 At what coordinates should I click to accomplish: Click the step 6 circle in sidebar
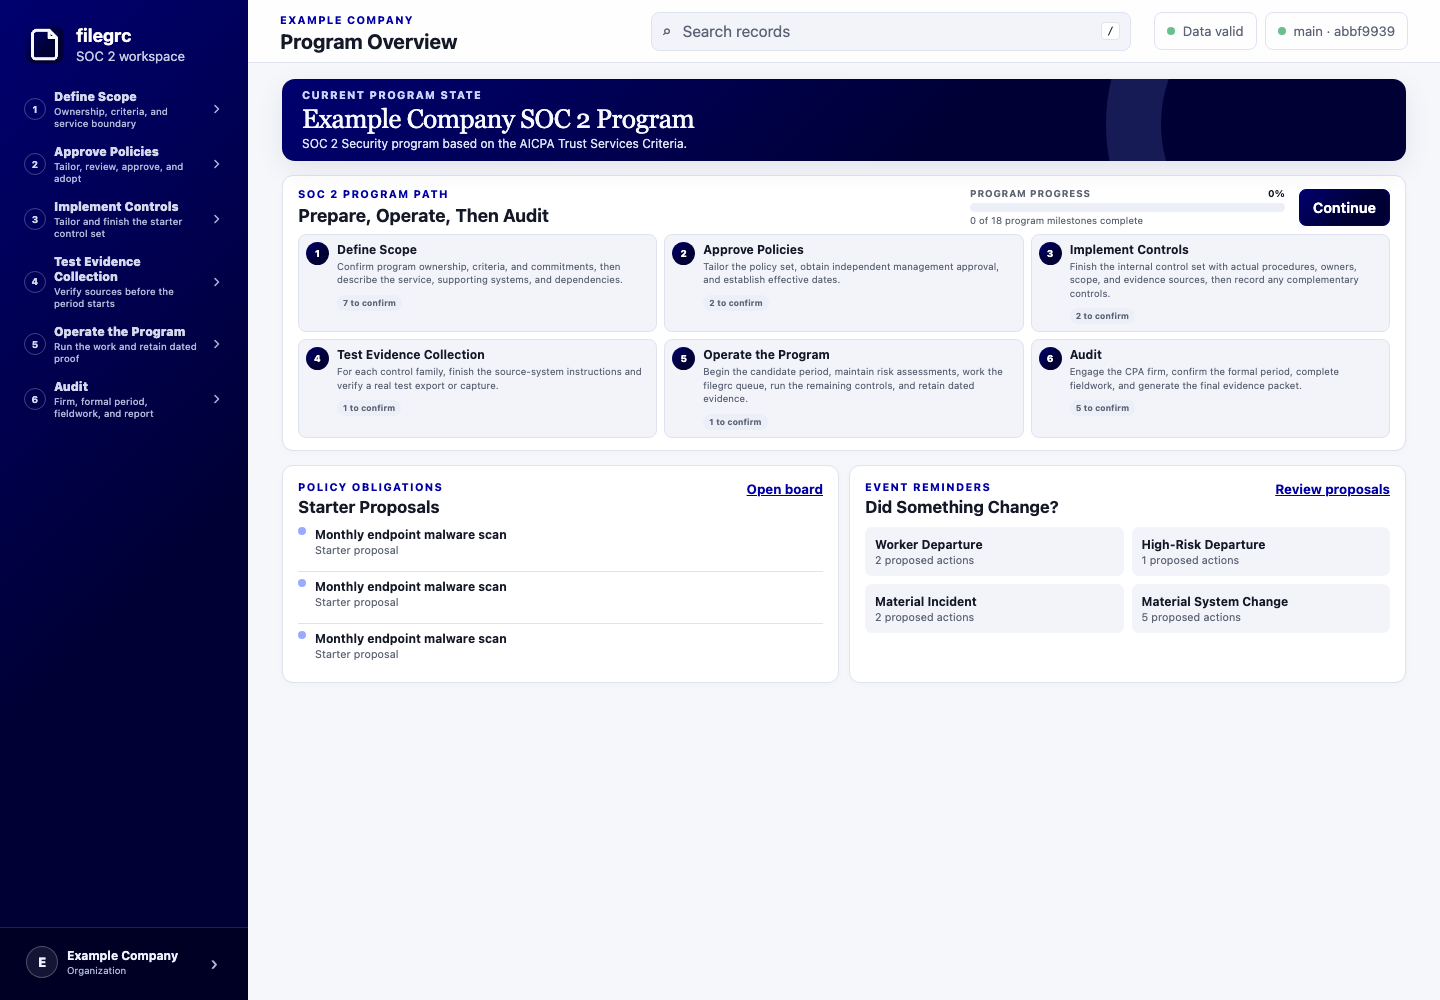point(35,399)
